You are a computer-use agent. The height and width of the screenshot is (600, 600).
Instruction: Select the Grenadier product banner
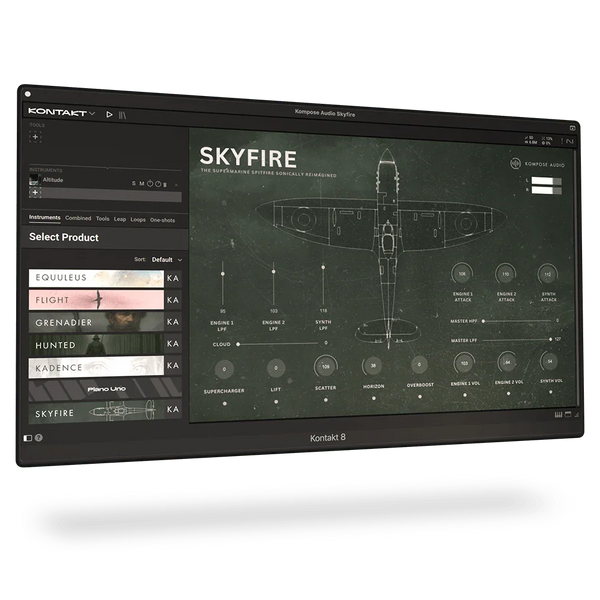[96, 322]
